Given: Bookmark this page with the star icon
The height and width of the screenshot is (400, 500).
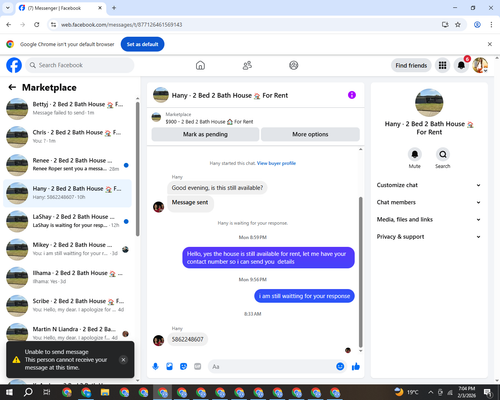Looking at the screenshot, I should pos(458,25).
